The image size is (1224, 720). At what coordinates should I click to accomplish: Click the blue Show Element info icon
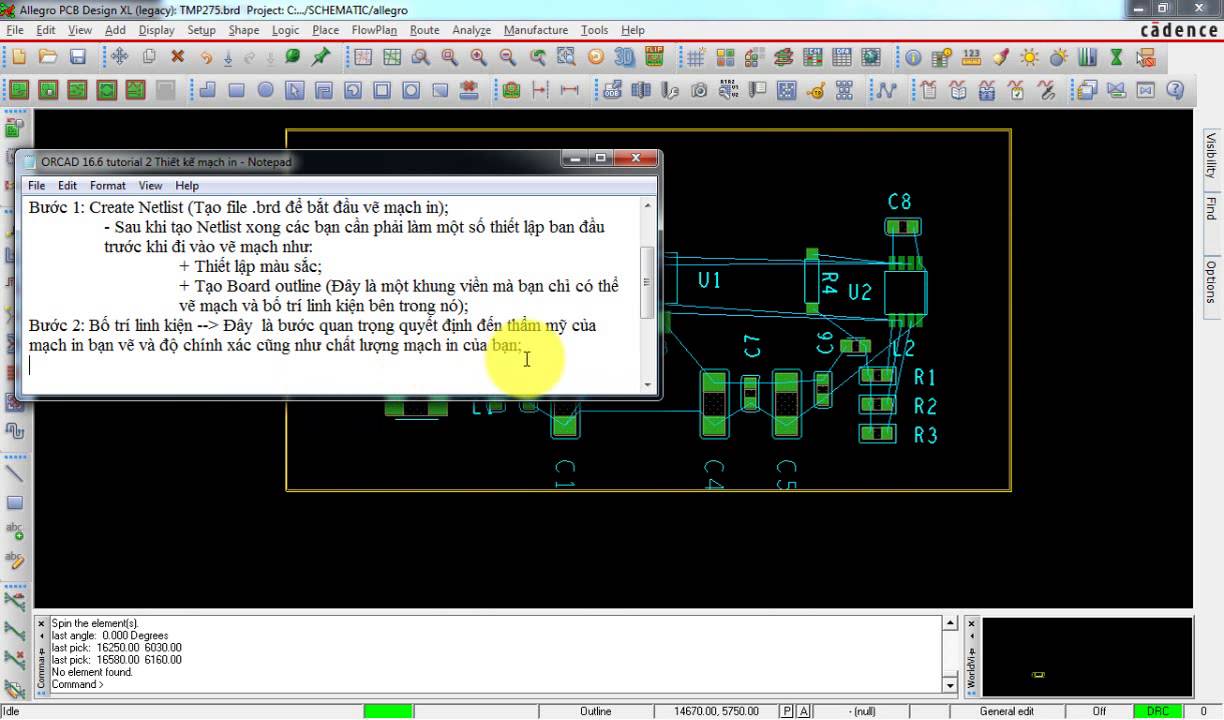pyautogui.click(x=913, y=57)
